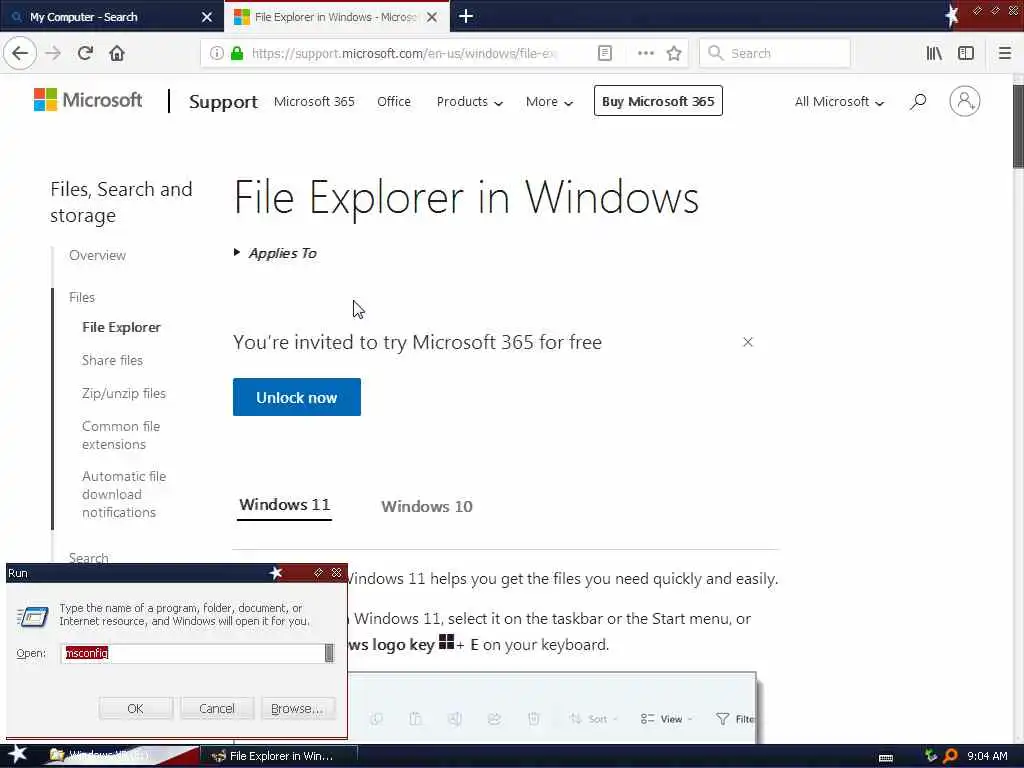Bookmark this page with the star icon

674,53
